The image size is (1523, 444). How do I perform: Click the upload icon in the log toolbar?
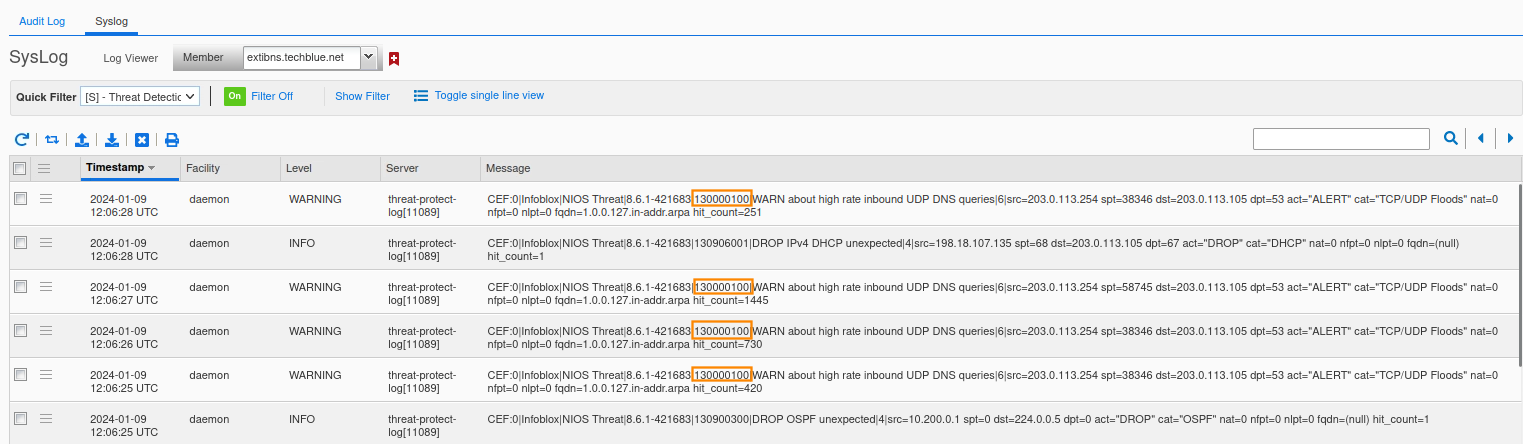(x=82, y=140)
